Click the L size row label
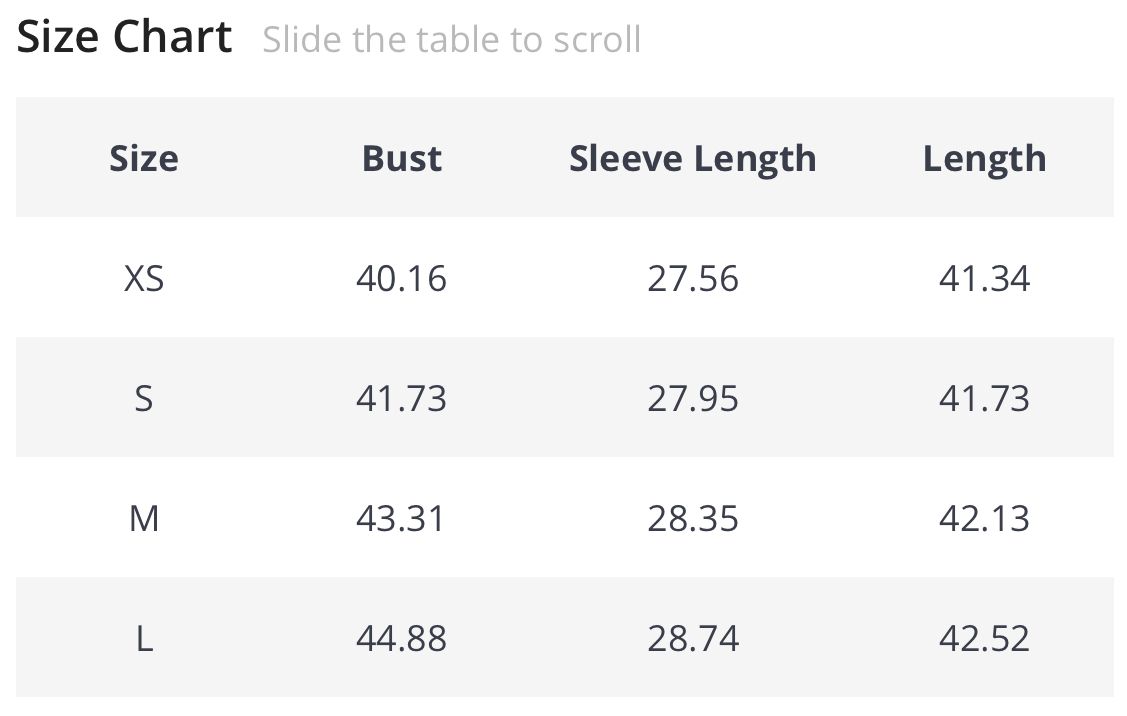 click(x=144, y=638)
